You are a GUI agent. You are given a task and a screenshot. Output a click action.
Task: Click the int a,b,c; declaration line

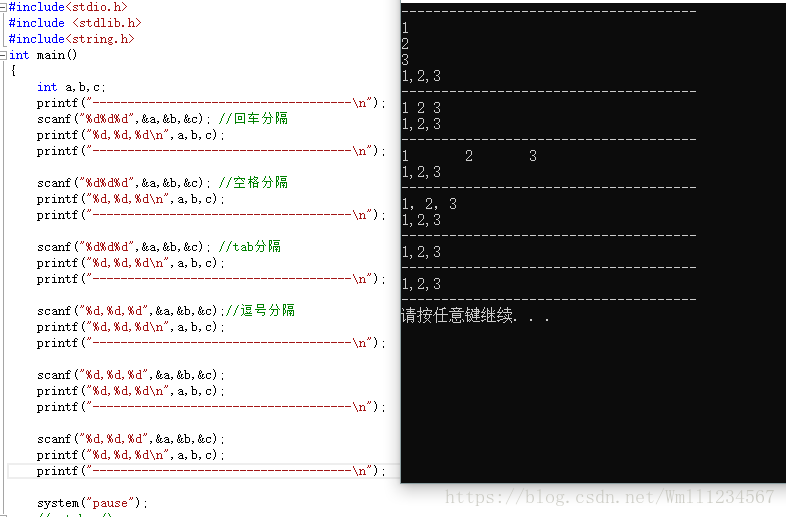(71, 87)
